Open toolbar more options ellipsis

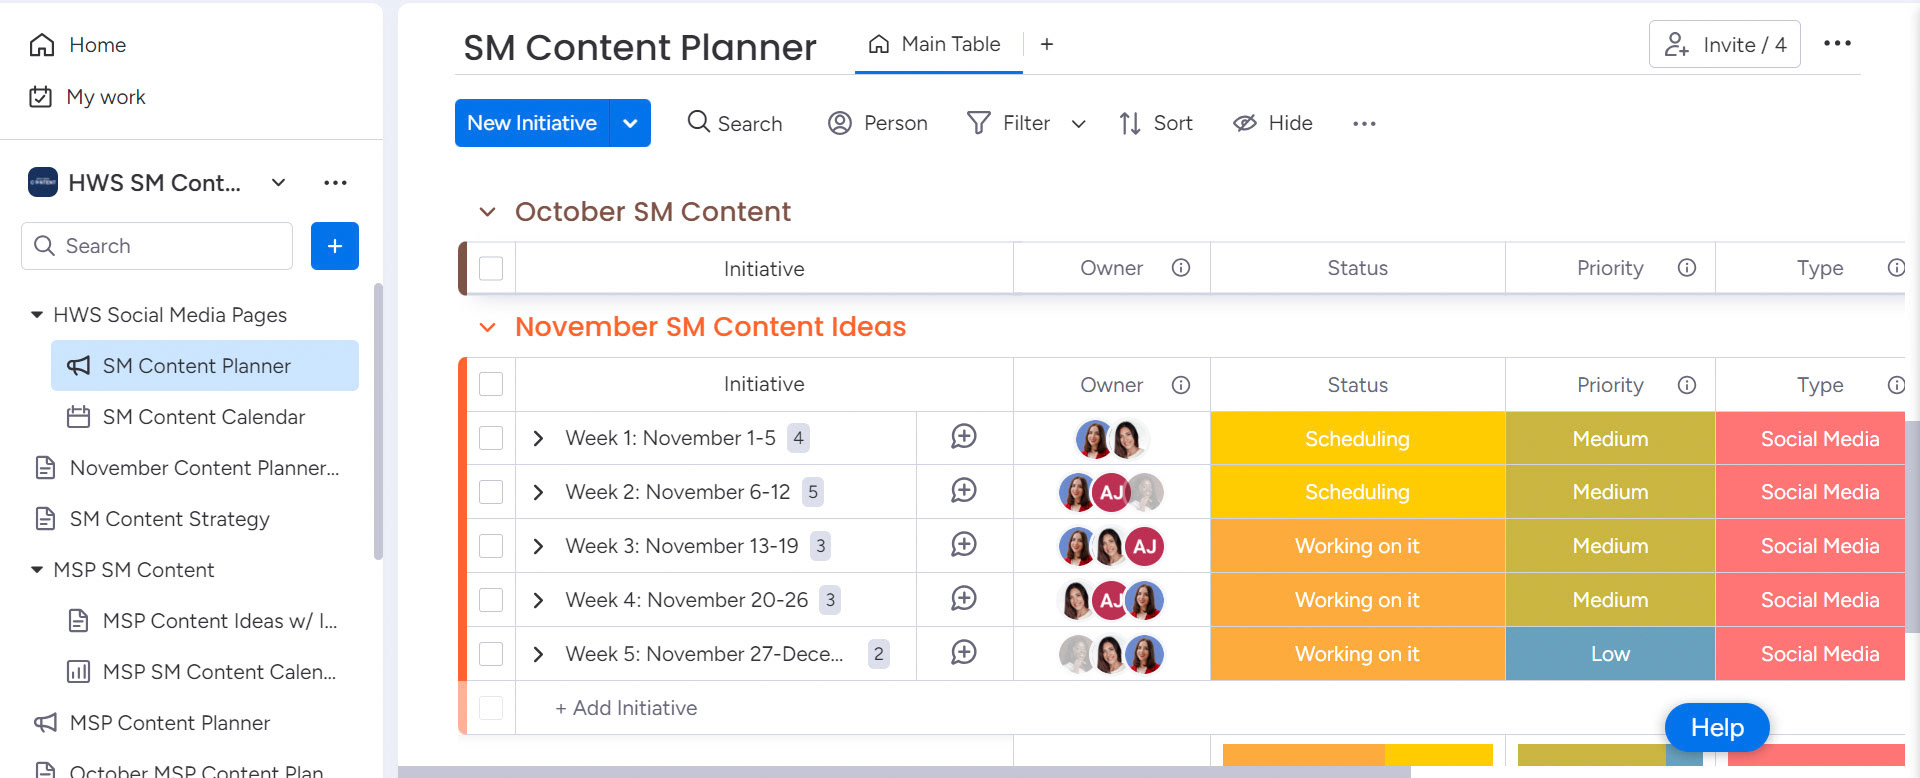click(x=1364, y=123)
